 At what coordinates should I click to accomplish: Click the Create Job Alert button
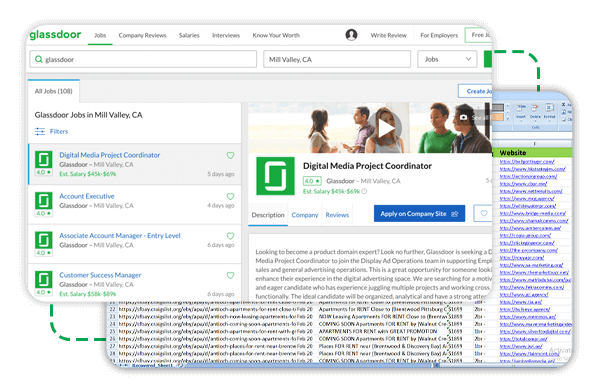pos(475,91)
